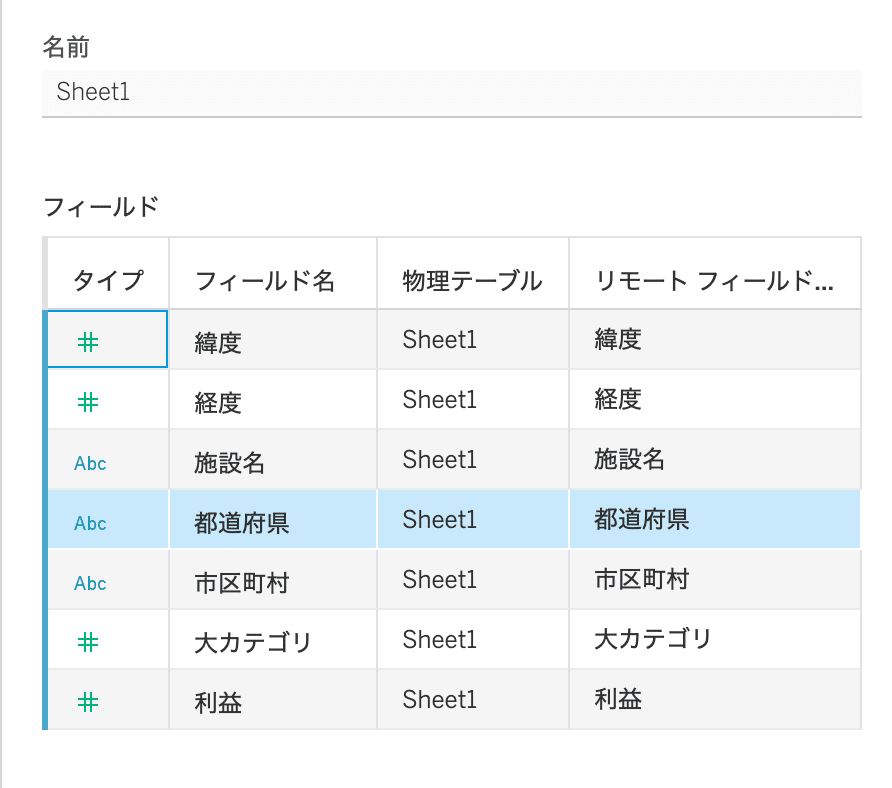892x788 pixels.
Task: Click the number type icon for 大カテゴリ
Action: pos(88,643)
